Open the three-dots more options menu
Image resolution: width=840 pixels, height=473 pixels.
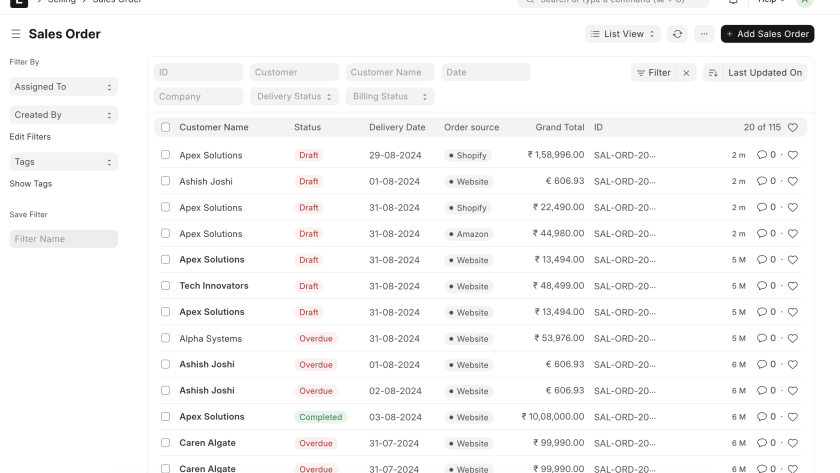pos(703,34)
